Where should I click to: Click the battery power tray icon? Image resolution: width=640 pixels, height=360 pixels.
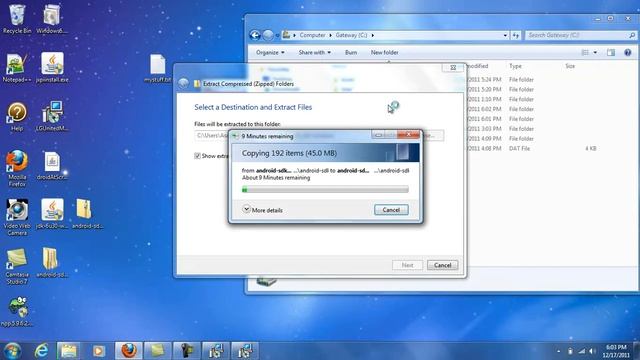click(x=570, y=351)
